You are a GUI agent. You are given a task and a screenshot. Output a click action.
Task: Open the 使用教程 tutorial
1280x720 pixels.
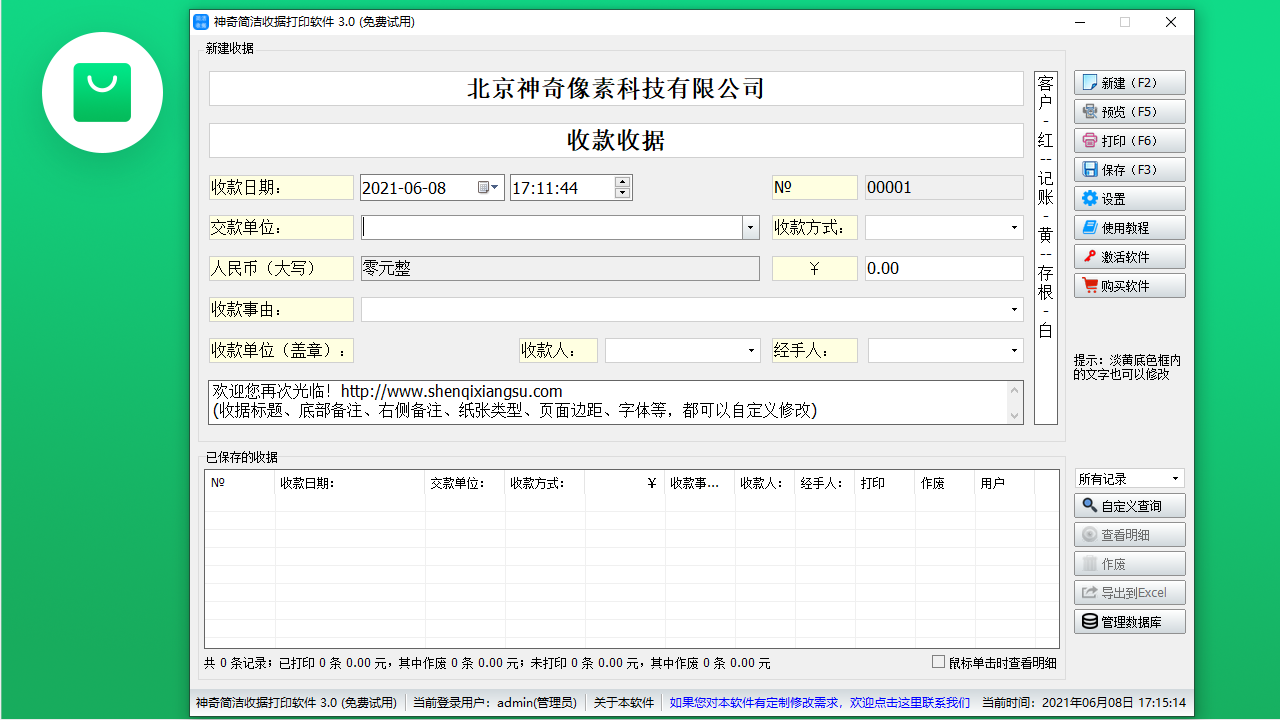(1130, 228)
